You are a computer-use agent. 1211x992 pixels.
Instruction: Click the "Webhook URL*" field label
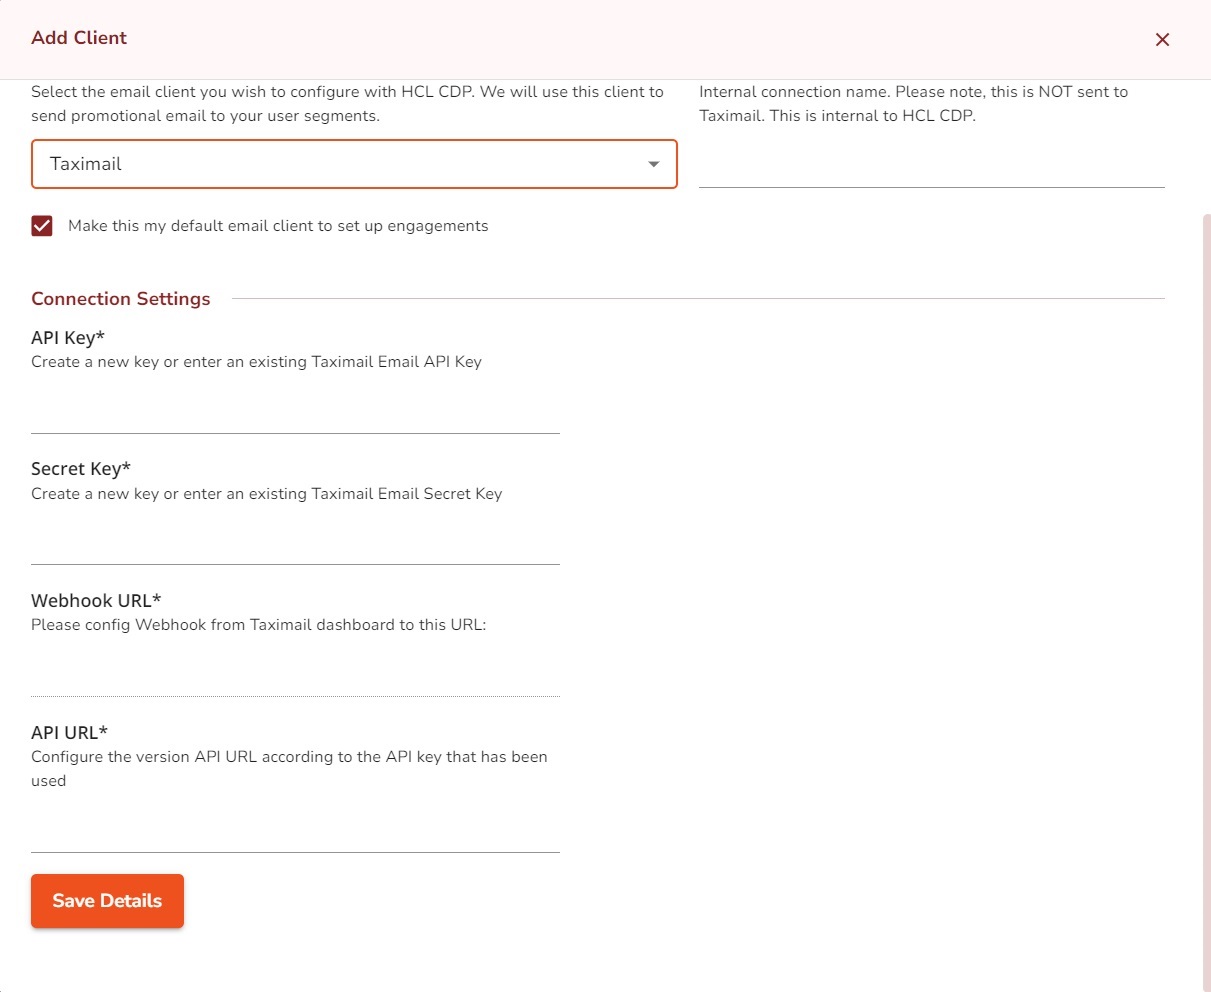point(96,601)
